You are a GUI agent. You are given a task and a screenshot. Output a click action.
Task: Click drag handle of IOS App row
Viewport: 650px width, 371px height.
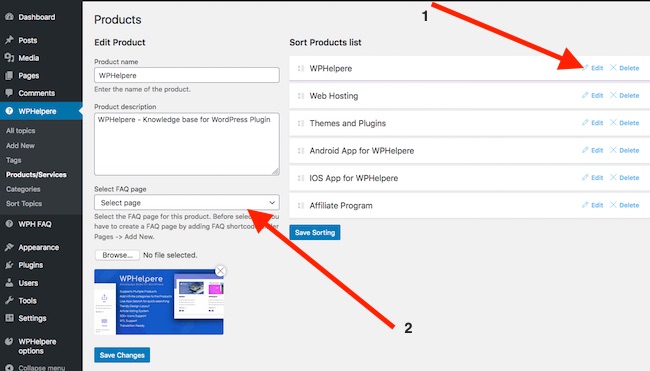pyautogui.click(x=301, y=178)
